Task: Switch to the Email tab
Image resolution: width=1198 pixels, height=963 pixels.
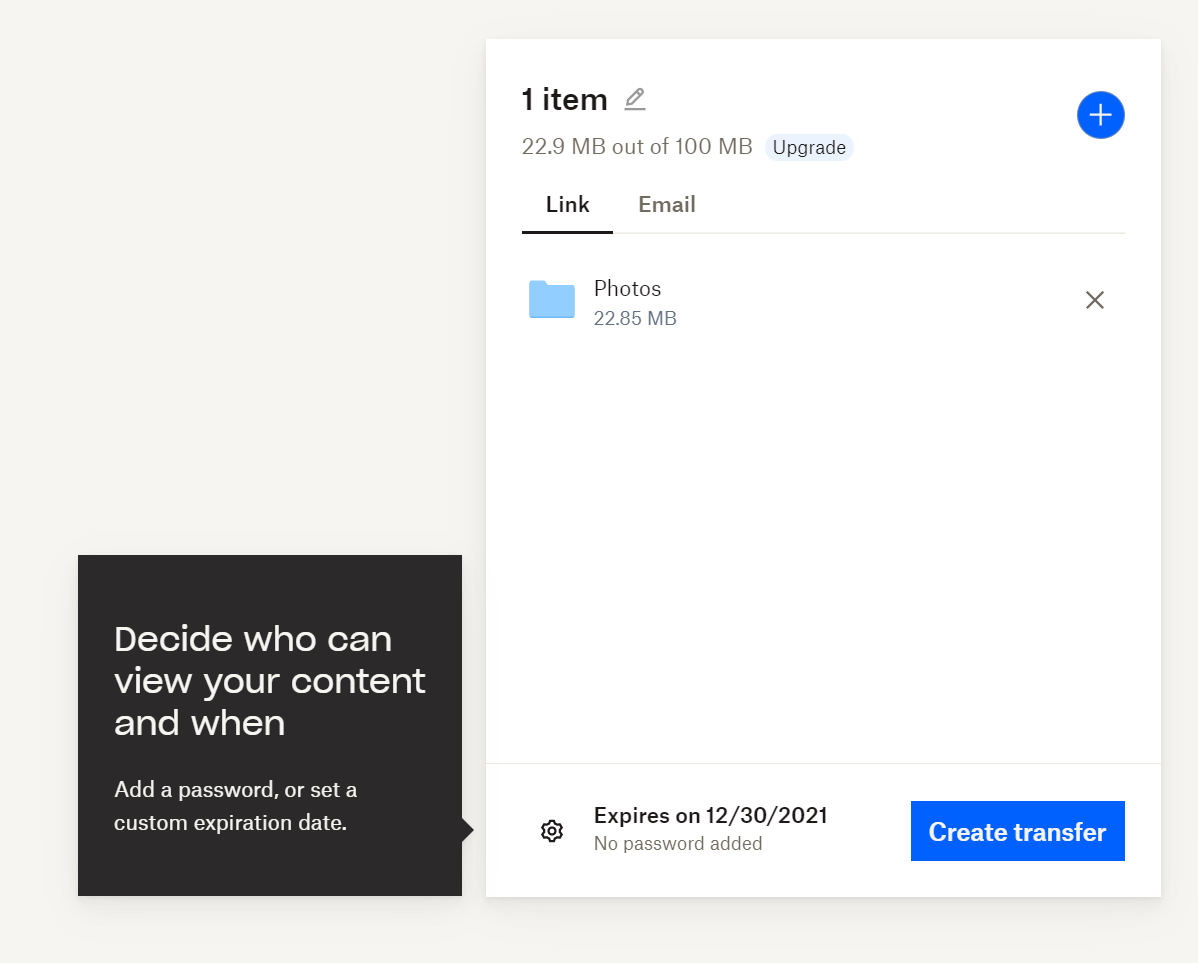Action: coord(666,204)
